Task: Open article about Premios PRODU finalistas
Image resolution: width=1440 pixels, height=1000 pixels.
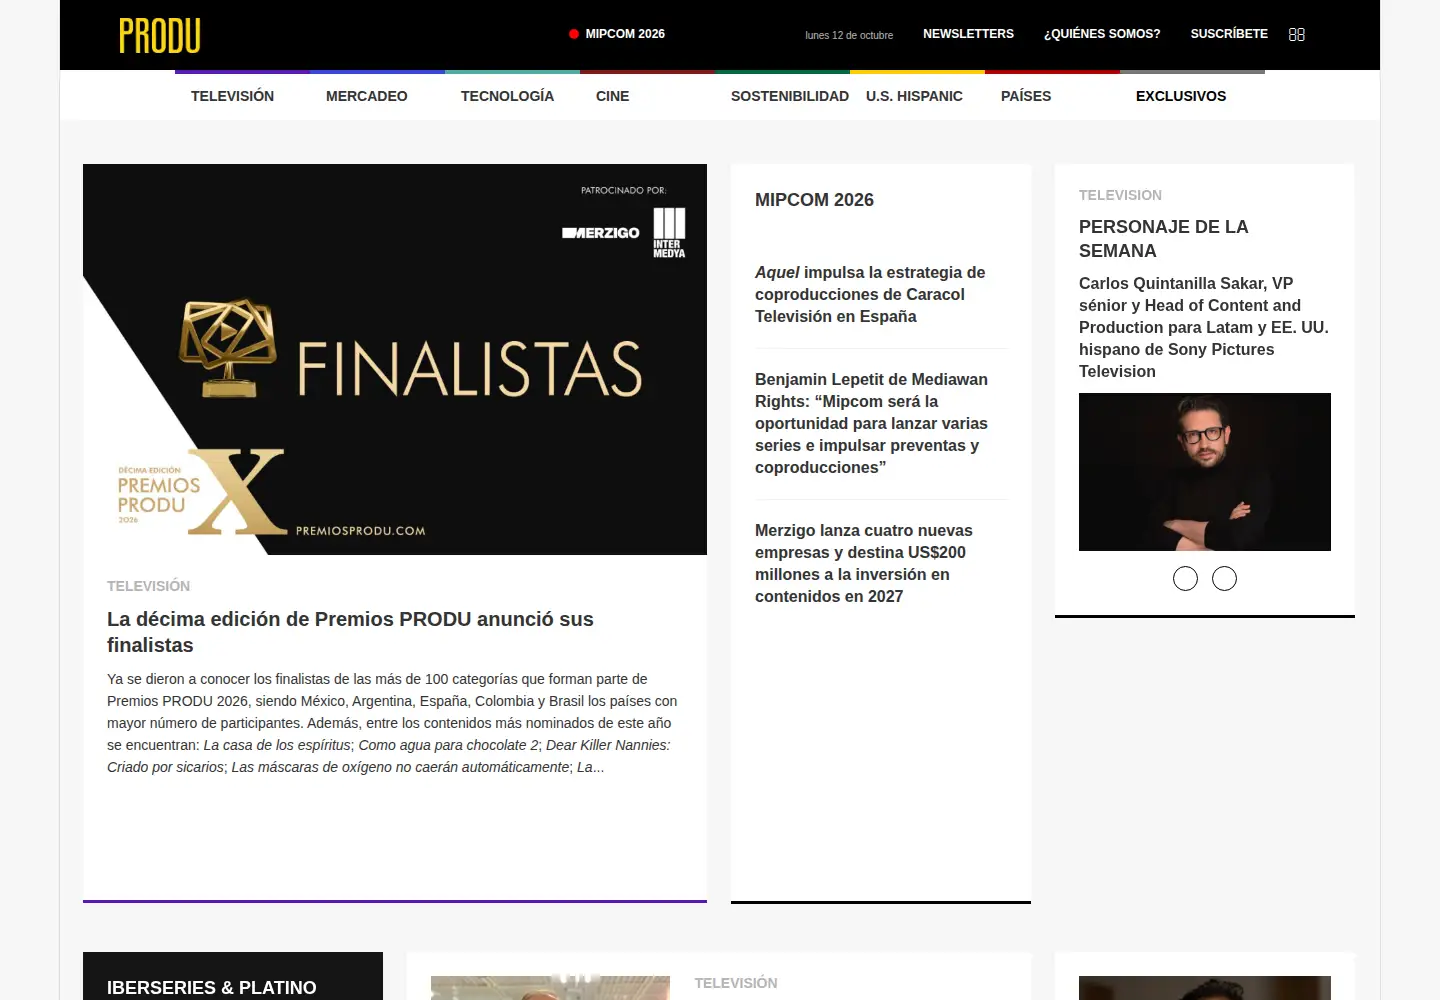Action: click(350, 632)
